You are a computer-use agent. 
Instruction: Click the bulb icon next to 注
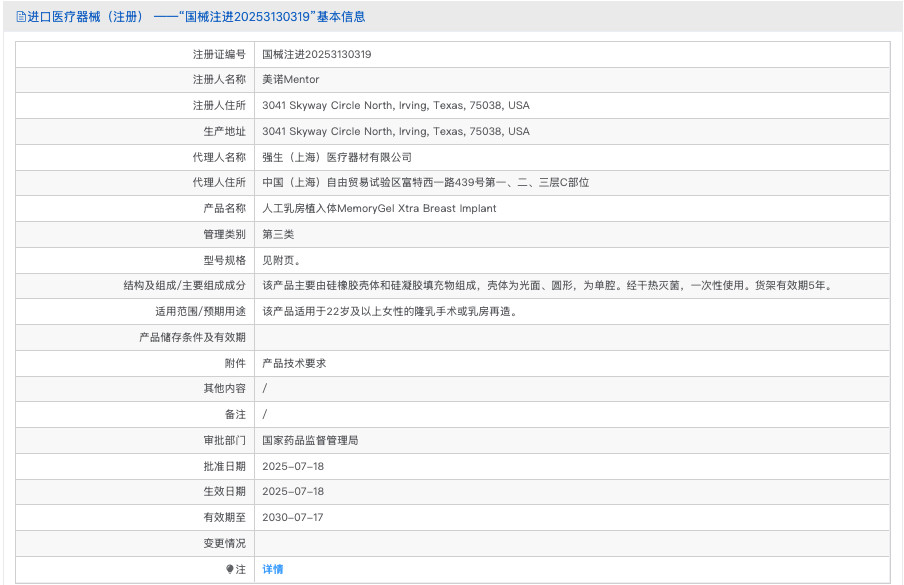click(229, 569)
